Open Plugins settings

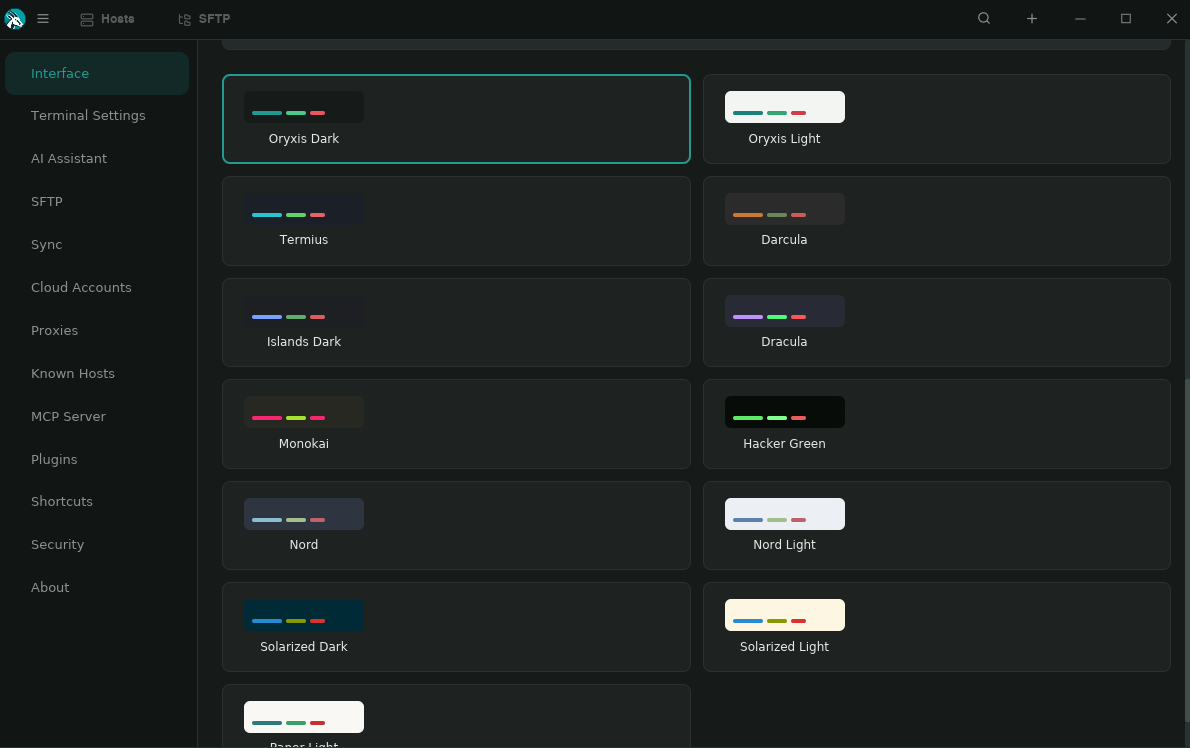(x=97, y=460)
